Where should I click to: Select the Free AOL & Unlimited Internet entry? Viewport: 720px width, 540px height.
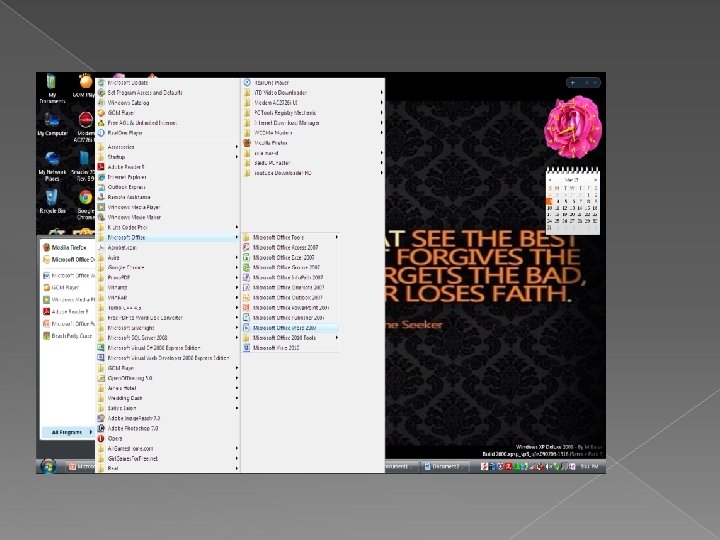click(x=168, y=123)
